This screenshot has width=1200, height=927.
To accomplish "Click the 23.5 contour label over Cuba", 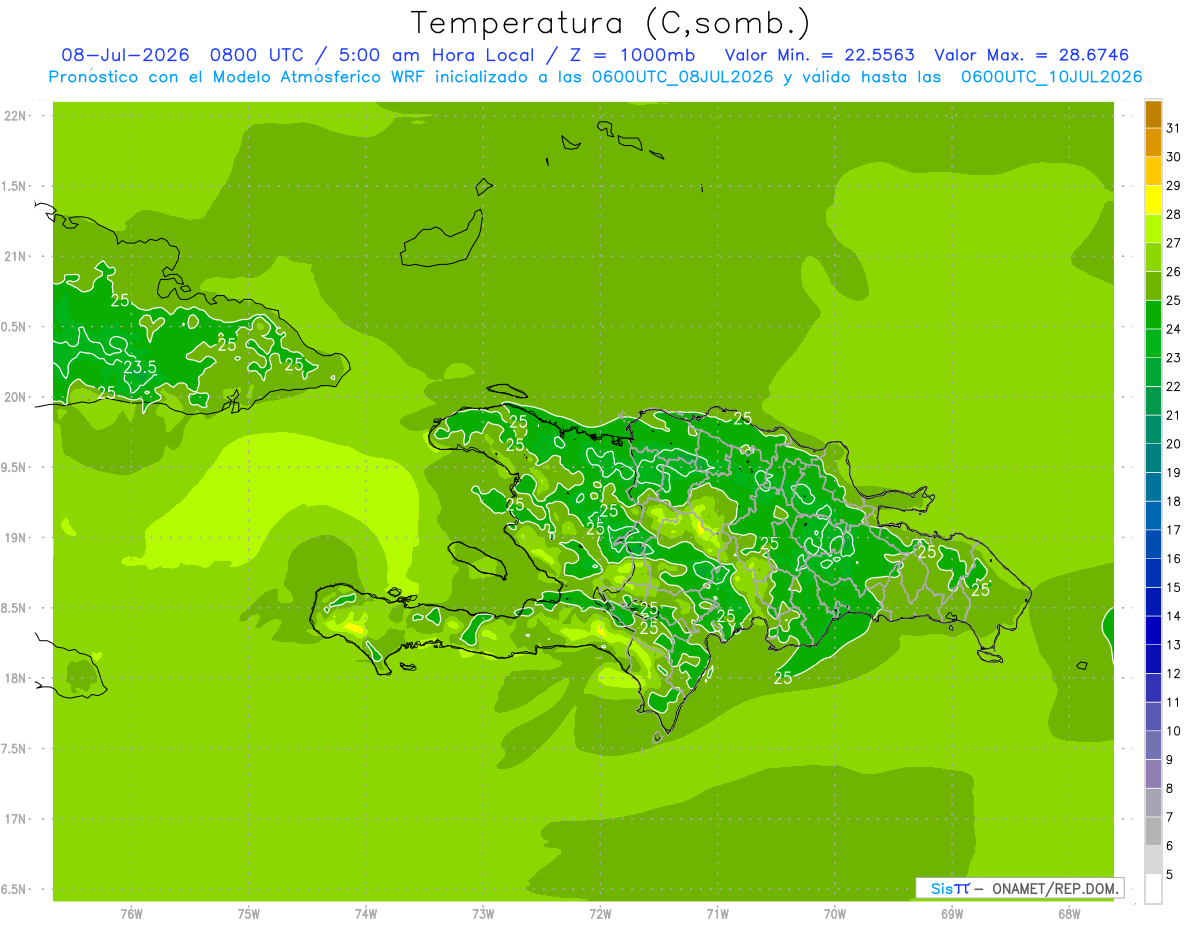I will 140,367.
